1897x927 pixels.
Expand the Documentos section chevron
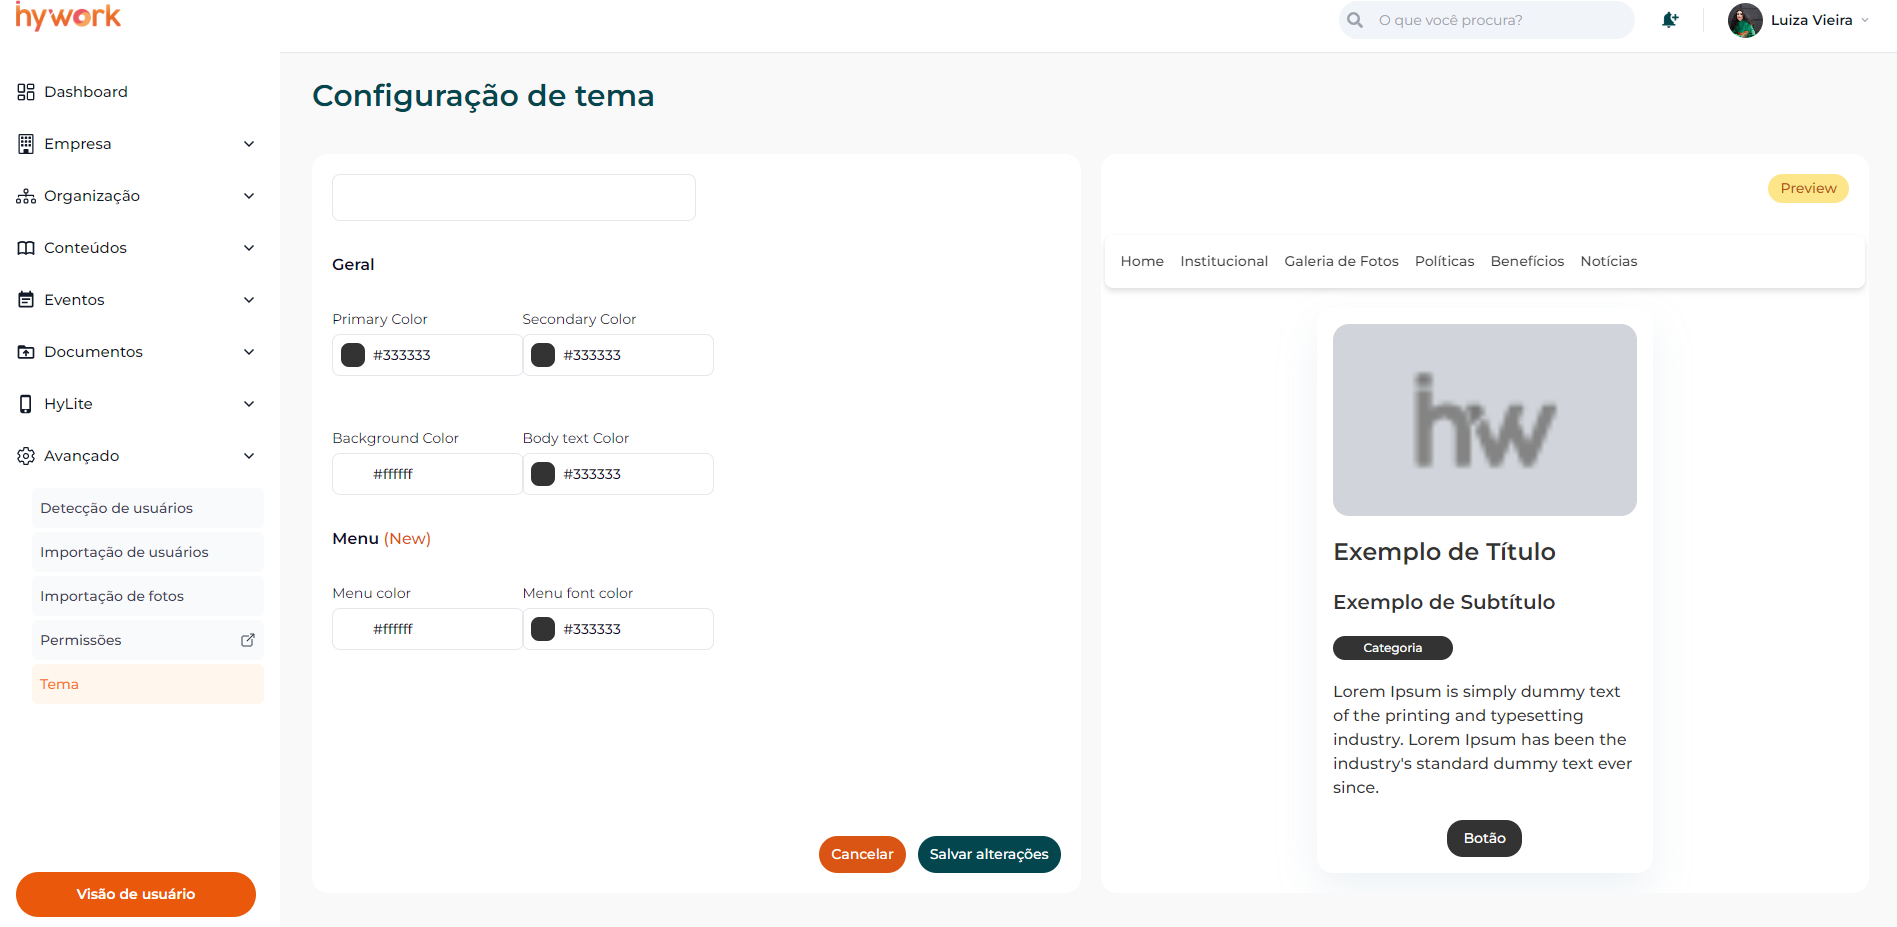pos(249,352)
